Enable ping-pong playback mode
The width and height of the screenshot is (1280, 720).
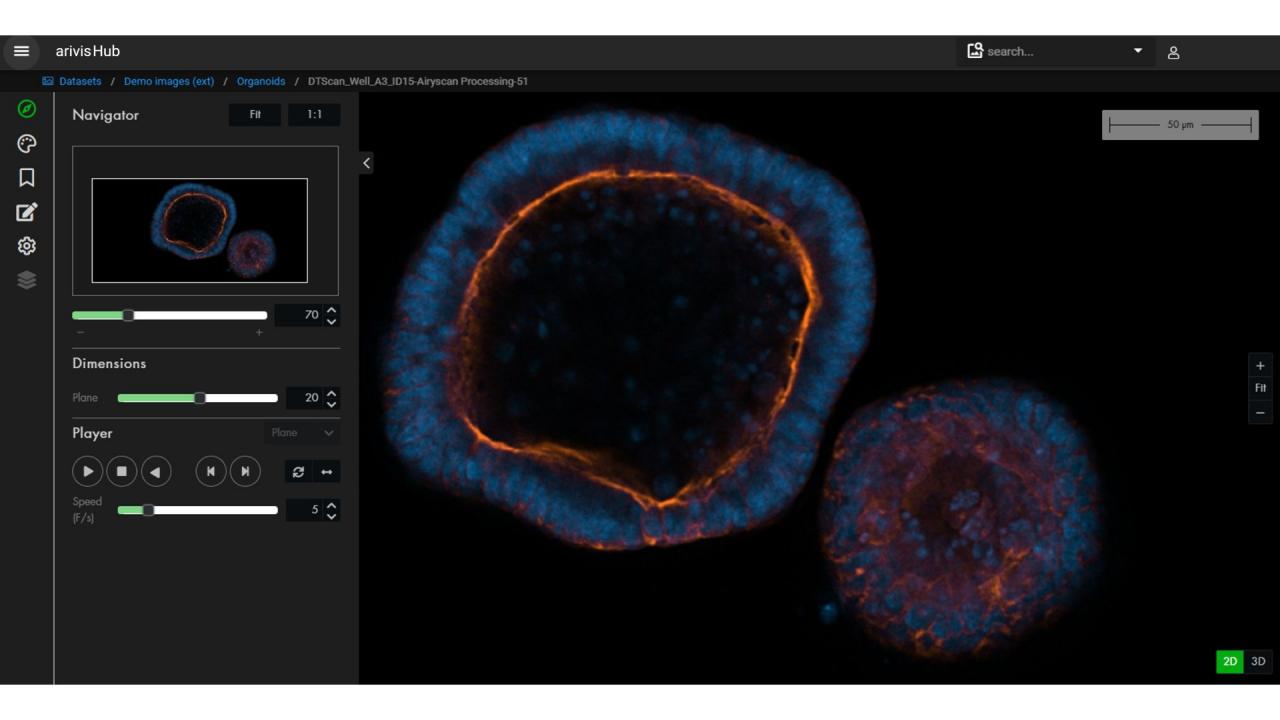point(327,471)
